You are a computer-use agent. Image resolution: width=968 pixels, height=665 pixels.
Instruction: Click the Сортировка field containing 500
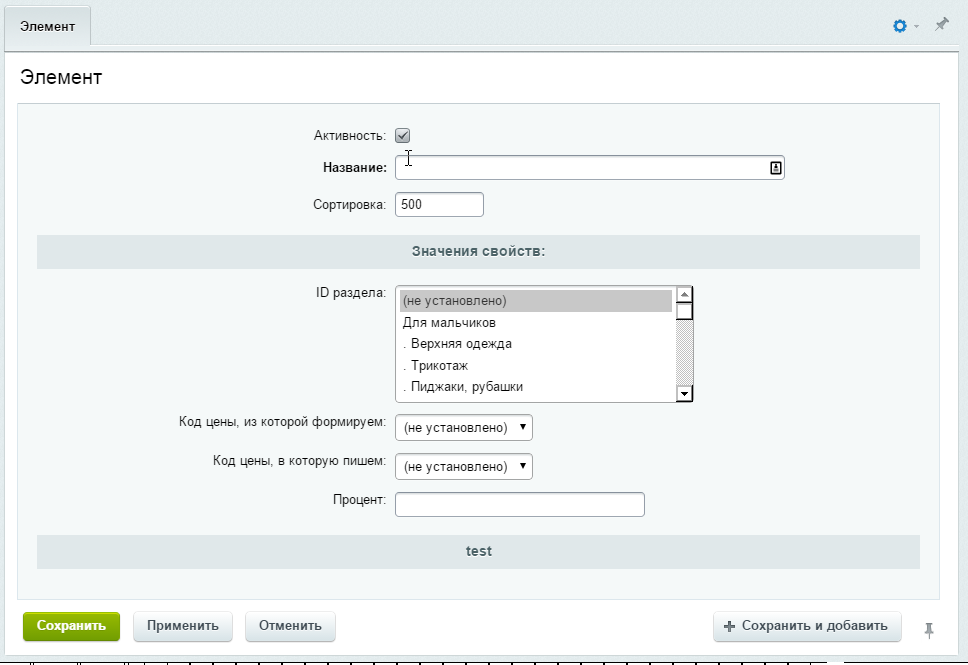pyautogui.click(x=439, y=205)
